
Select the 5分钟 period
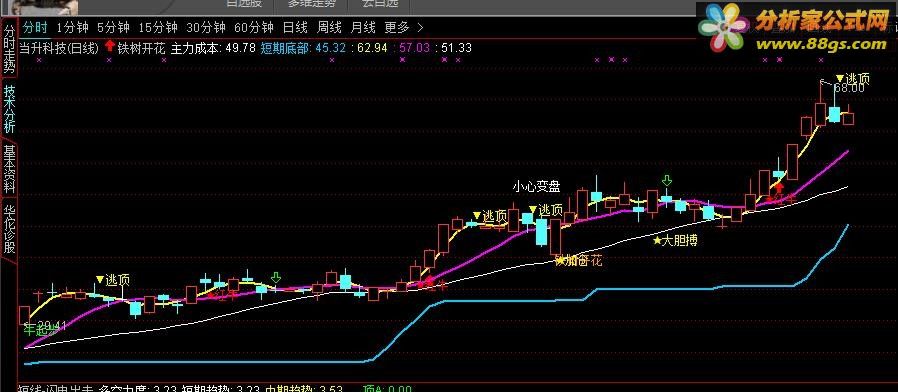113,27
